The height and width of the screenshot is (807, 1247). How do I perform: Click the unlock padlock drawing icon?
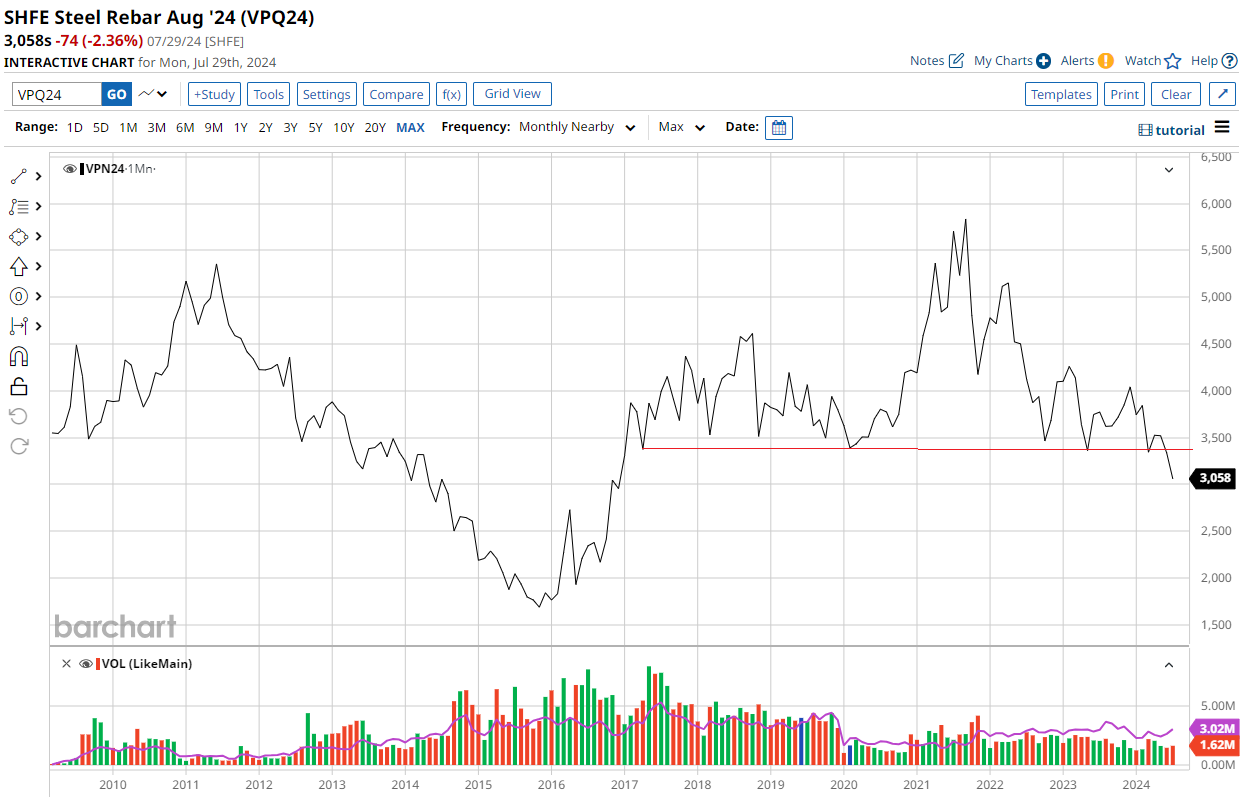click(19, 386)
